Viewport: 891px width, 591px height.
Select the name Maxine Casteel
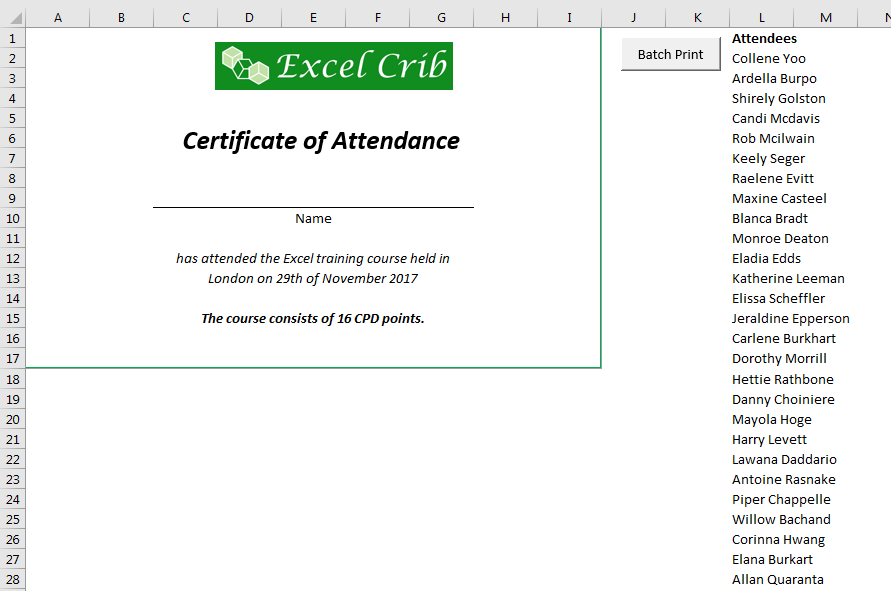coord(778,198)
